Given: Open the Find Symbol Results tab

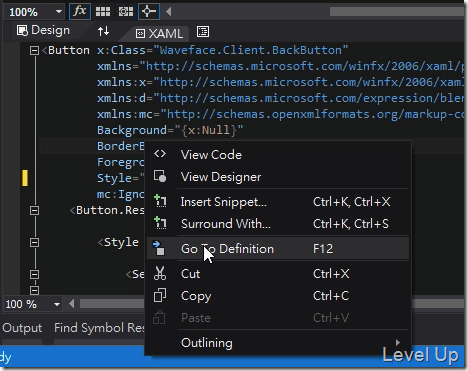Looking at the screenshot, I should coord(99,328).
